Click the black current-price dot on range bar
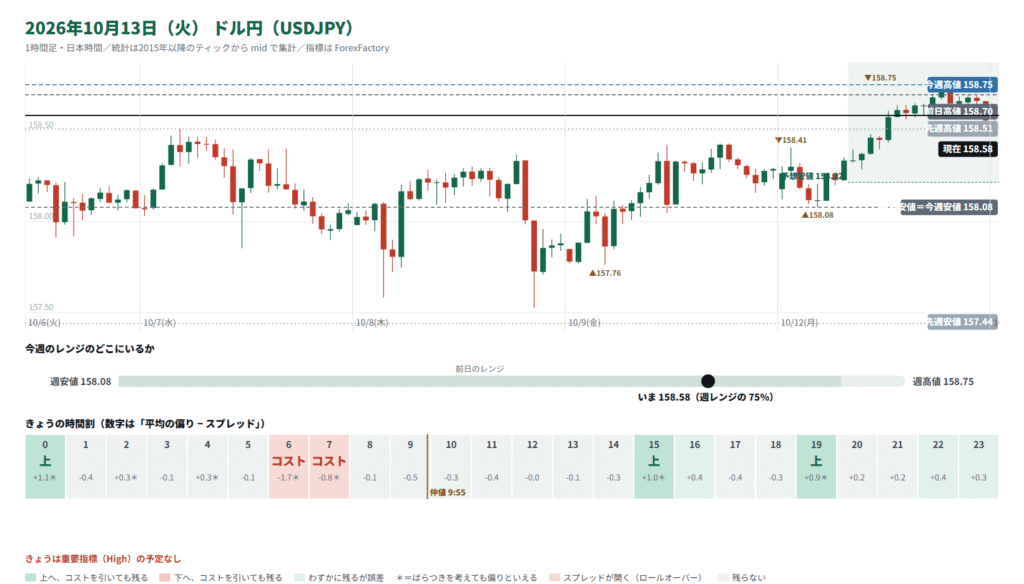The width and height of the screenshot is (1024, 584). [x=708, y=381]
